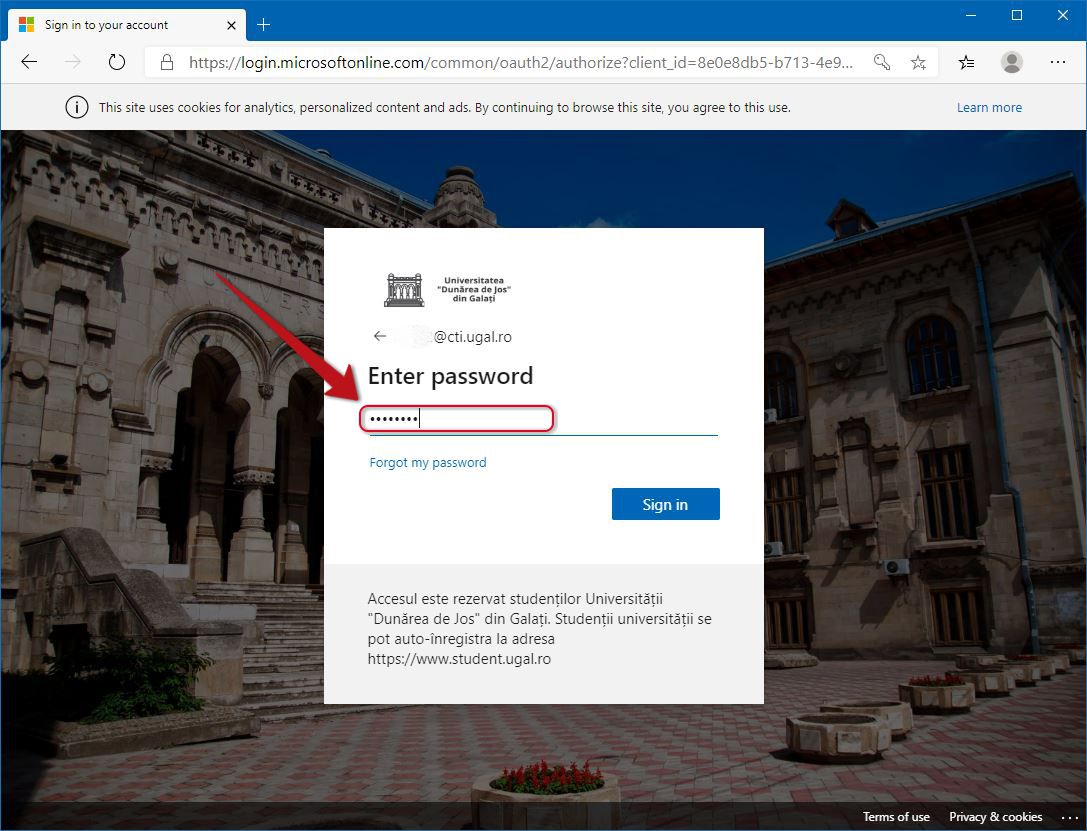The height and width of the screenshot is (831, 1087).
Task: Open a new tab with plus button
Action: point(263,25)
